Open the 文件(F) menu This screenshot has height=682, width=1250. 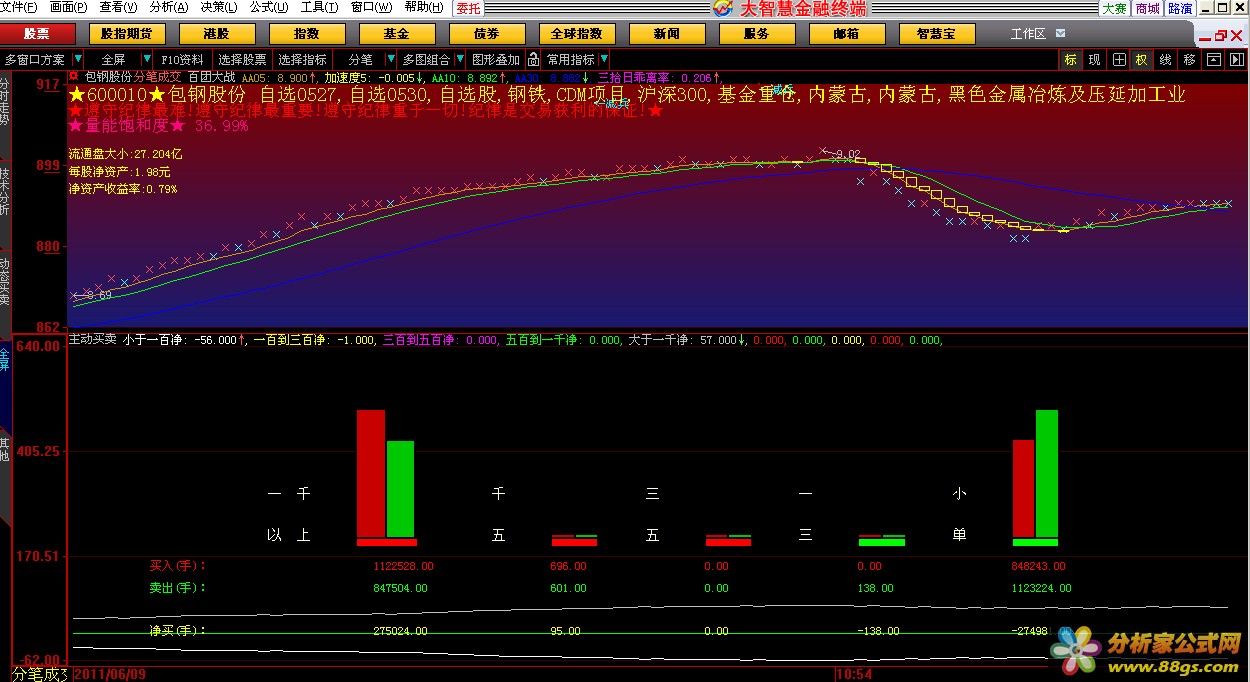(x=20, y=8)
